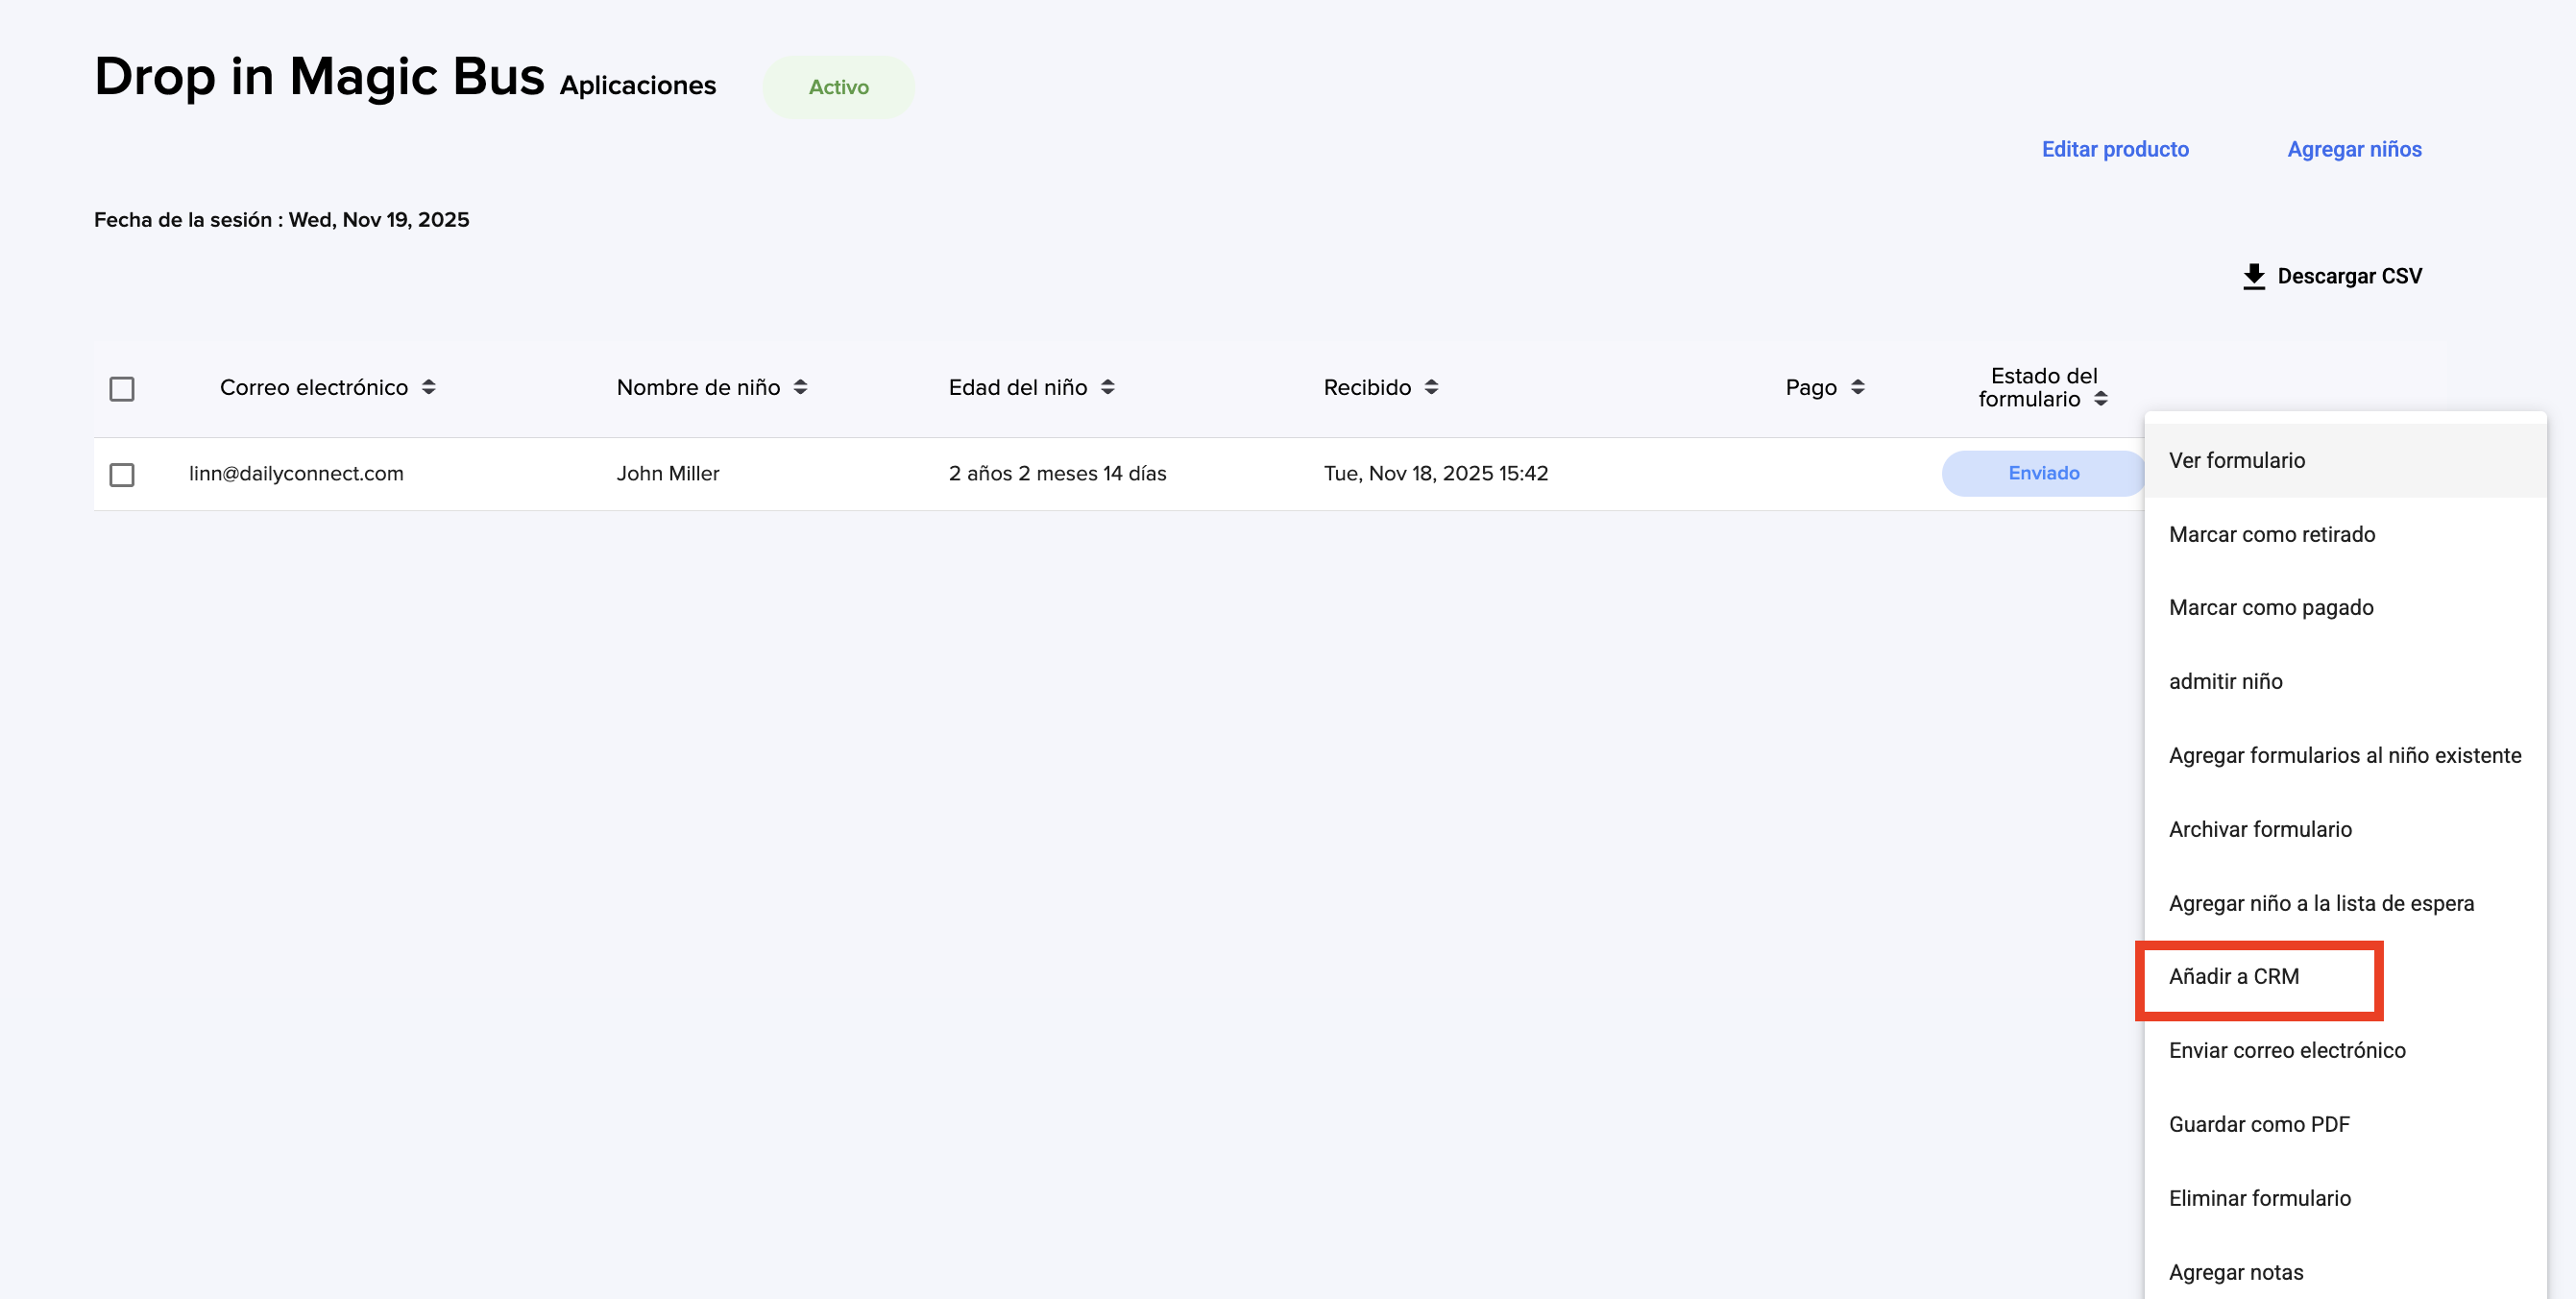Check the linn@dailyconnect.com row checkbox
This screenshot has height=1299, width=2576.
pyautogui.click(x=122, y=474)
